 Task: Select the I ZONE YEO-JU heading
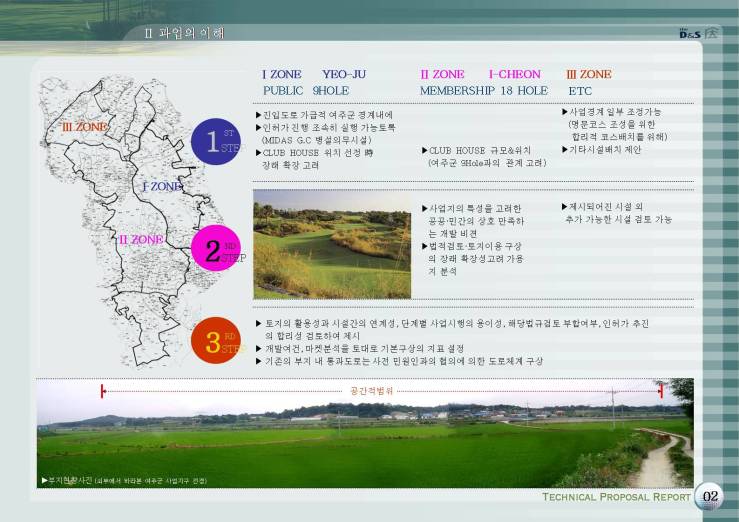tap(313, 75)
